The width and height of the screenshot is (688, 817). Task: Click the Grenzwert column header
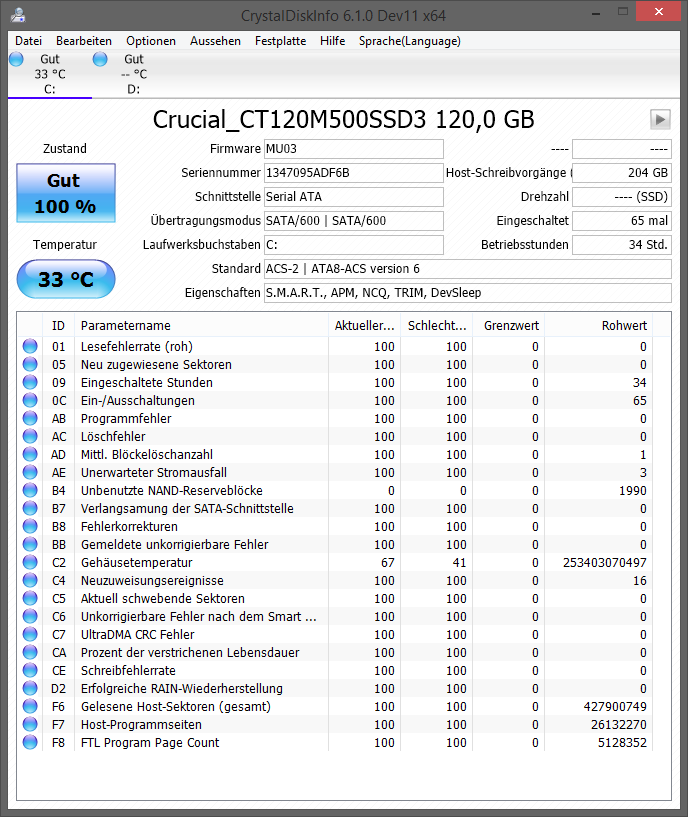pos(509,326)
